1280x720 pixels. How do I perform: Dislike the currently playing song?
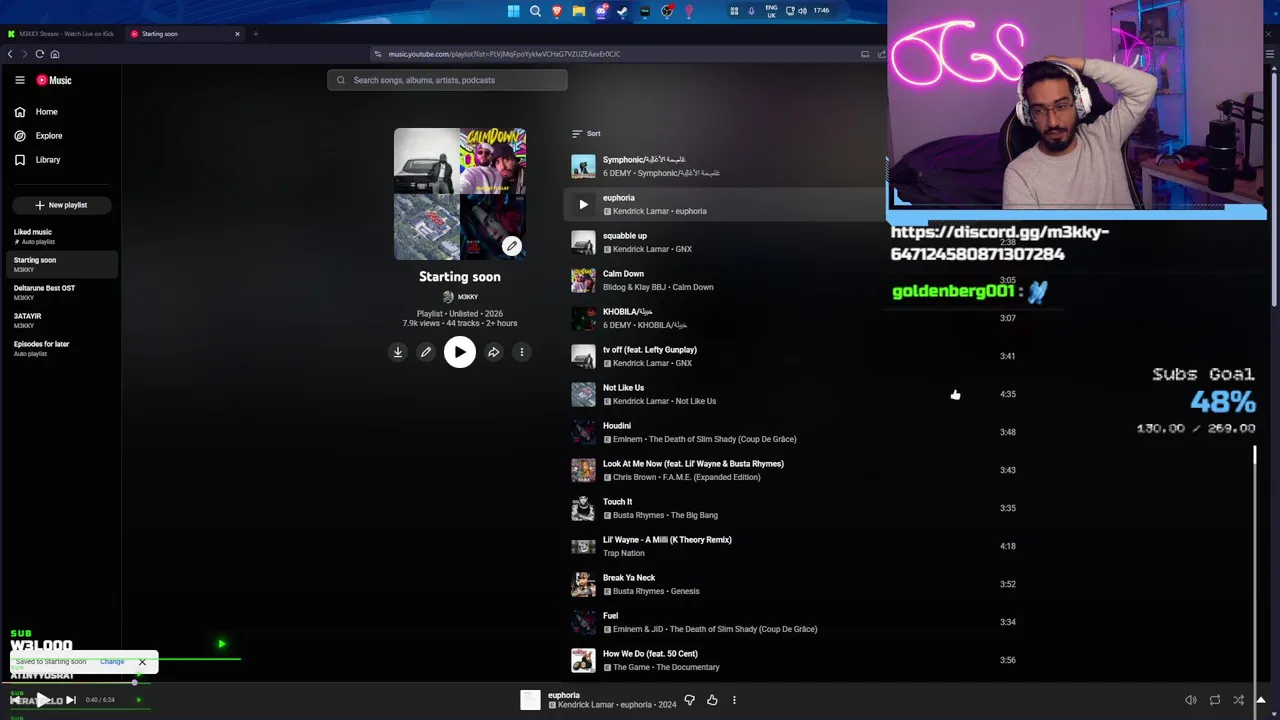(x=689, y=700)
